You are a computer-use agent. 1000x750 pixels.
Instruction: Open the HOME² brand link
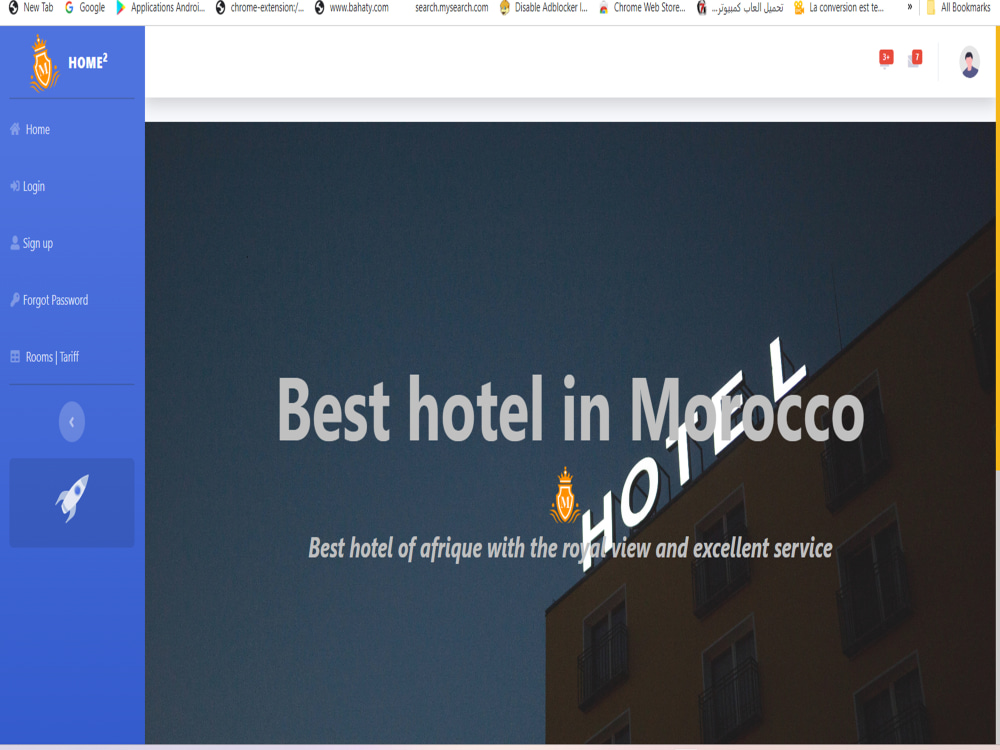87,62
